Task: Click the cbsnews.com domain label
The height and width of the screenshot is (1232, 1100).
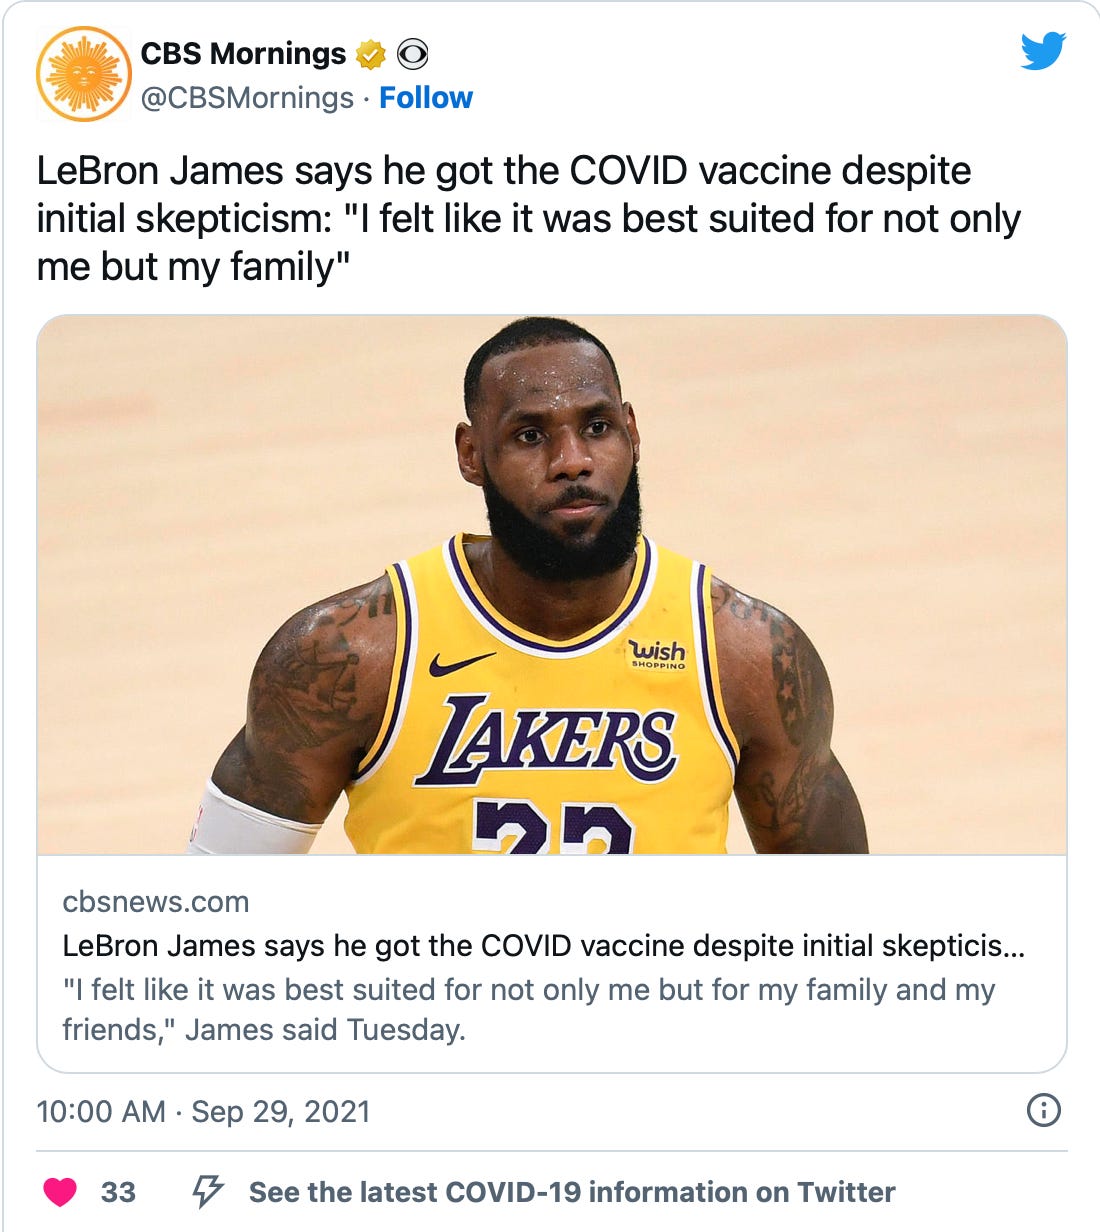Action: click(x=156, y=902)
